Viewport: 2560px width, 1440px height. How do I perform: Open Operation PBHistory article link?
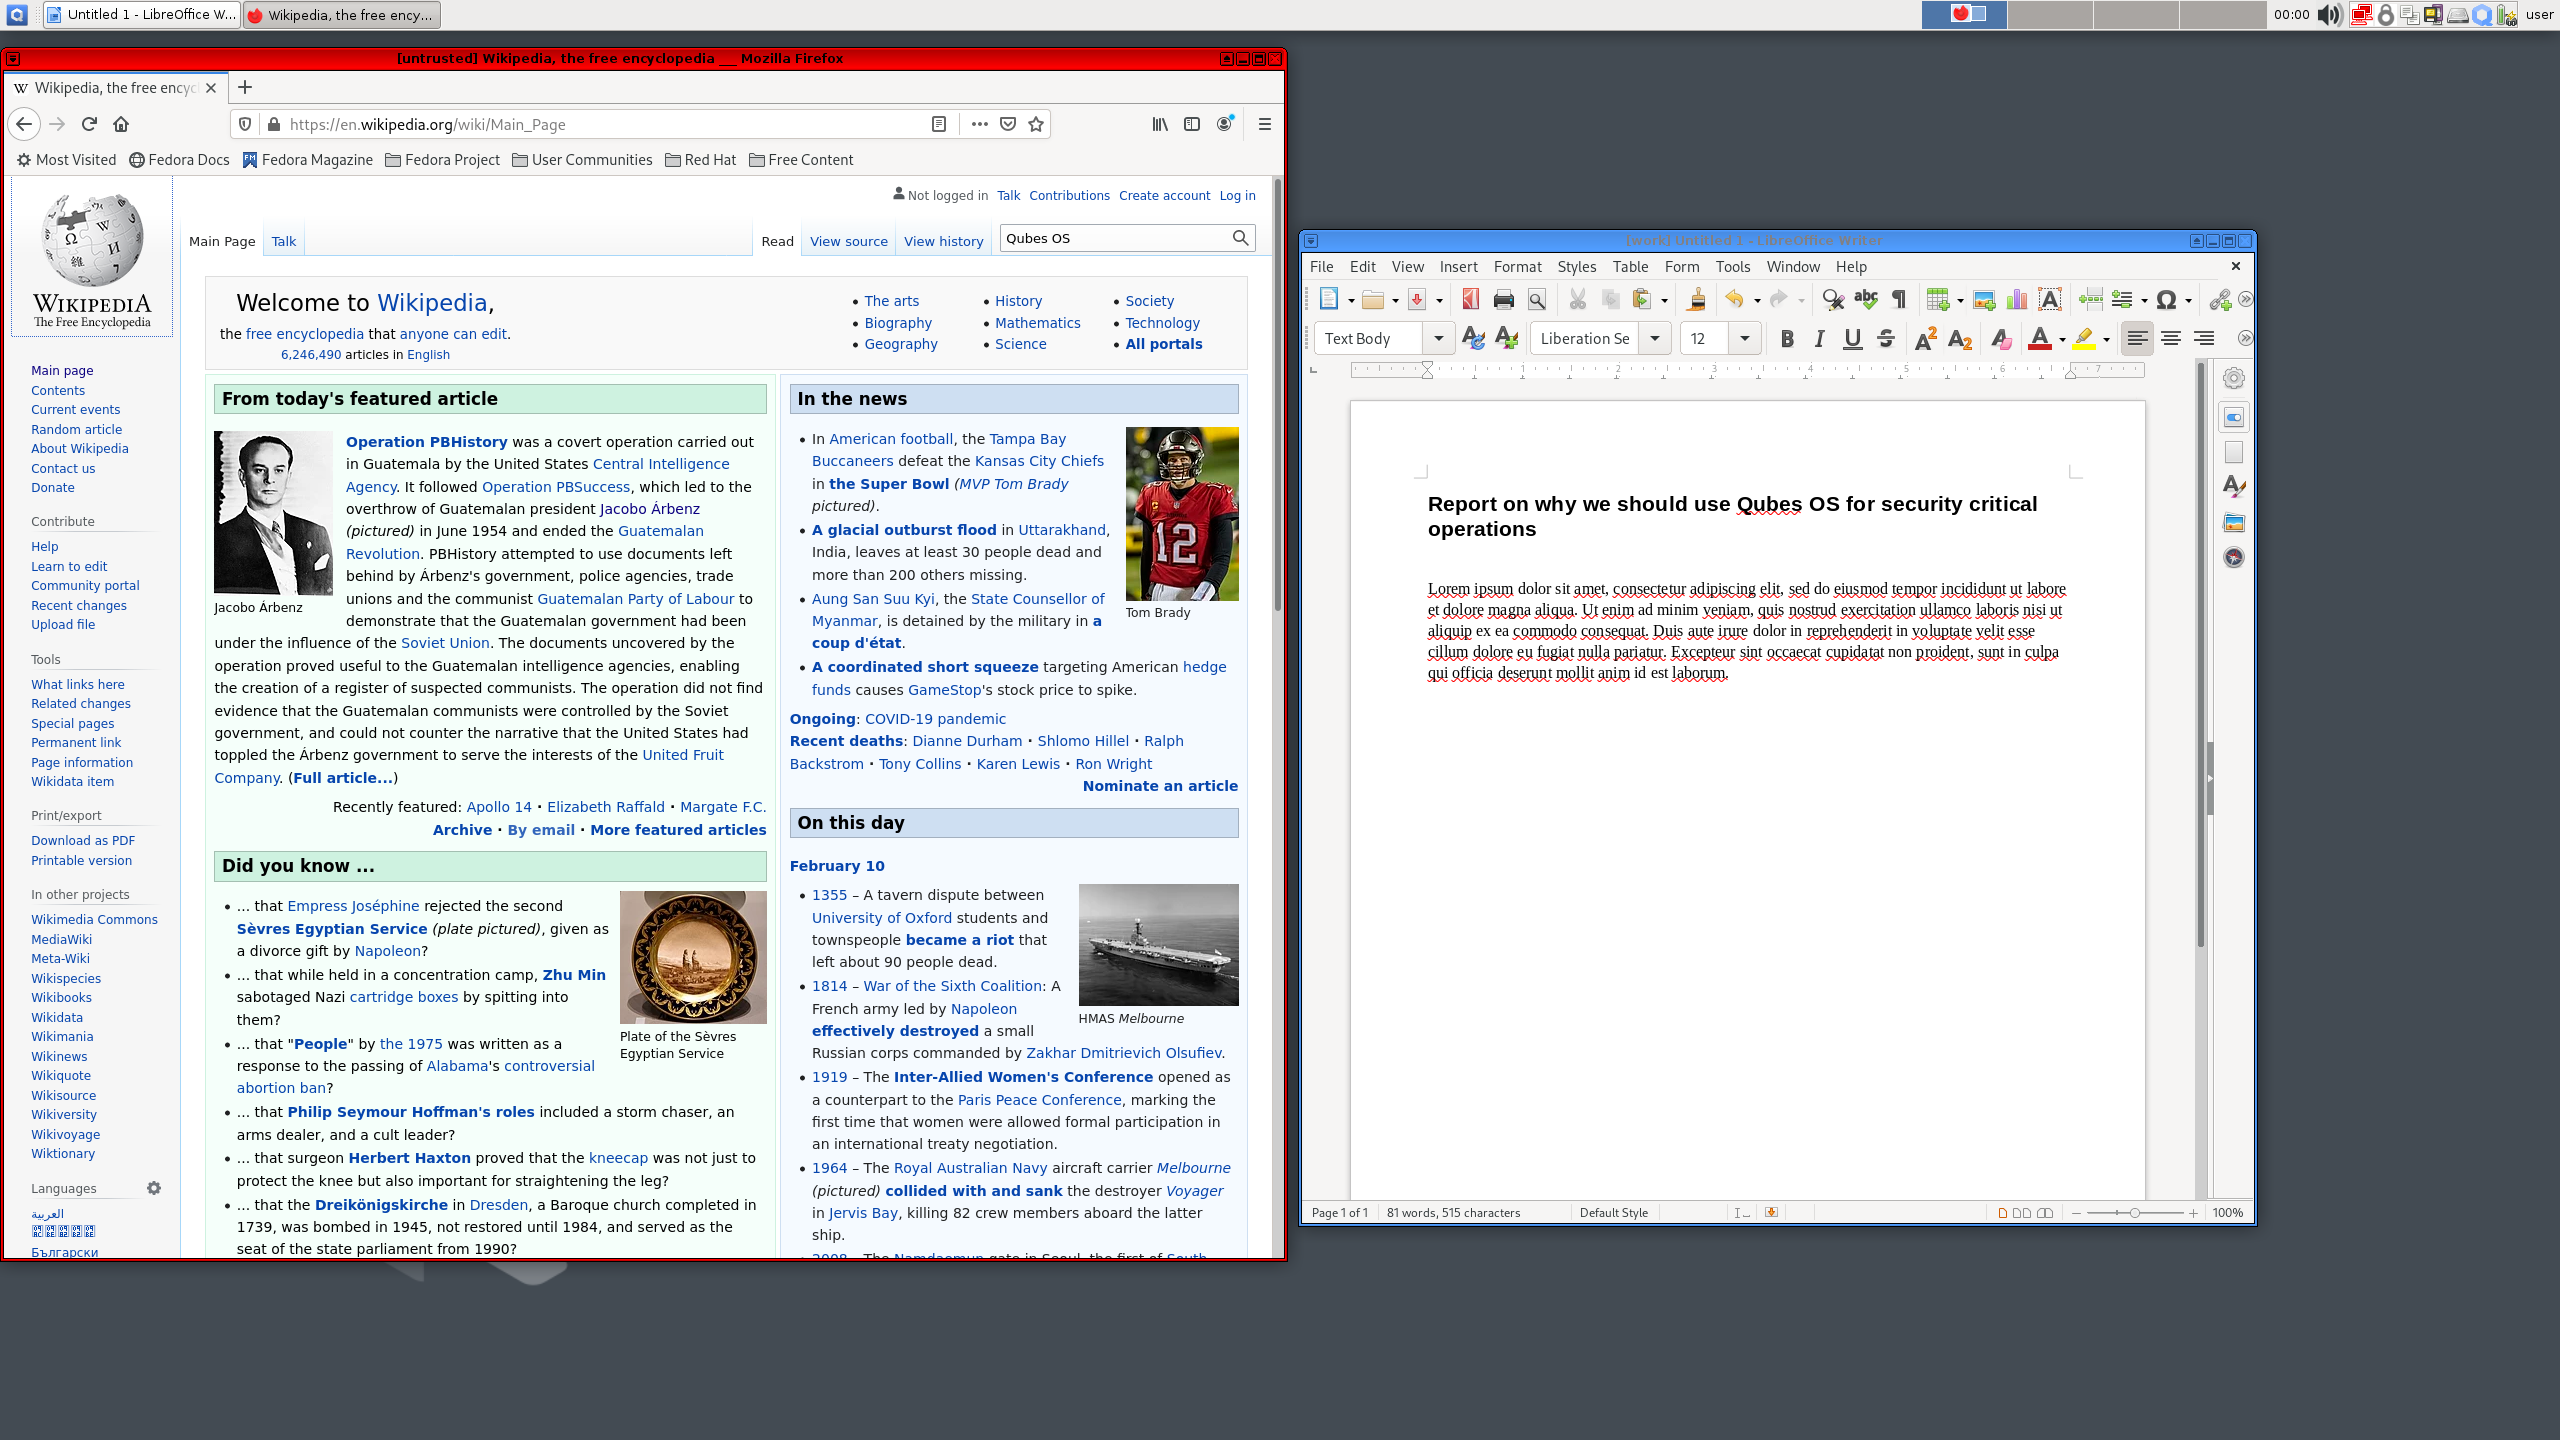[427, 441]
